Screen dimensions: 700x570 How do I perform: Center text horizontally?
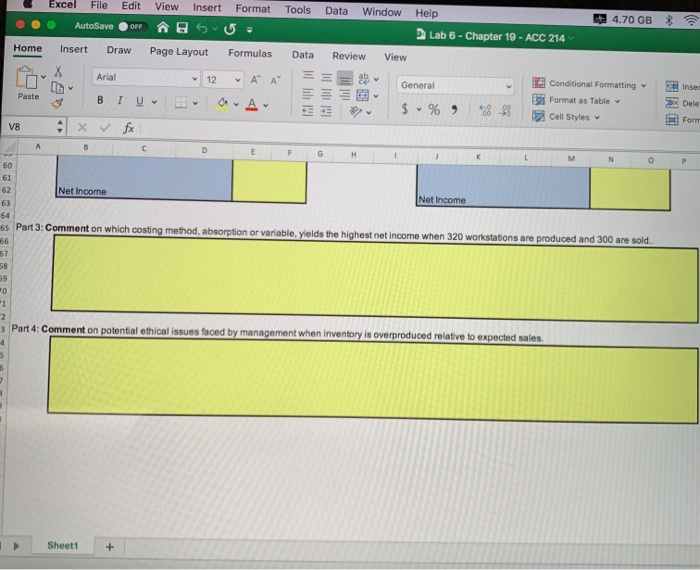326,94
